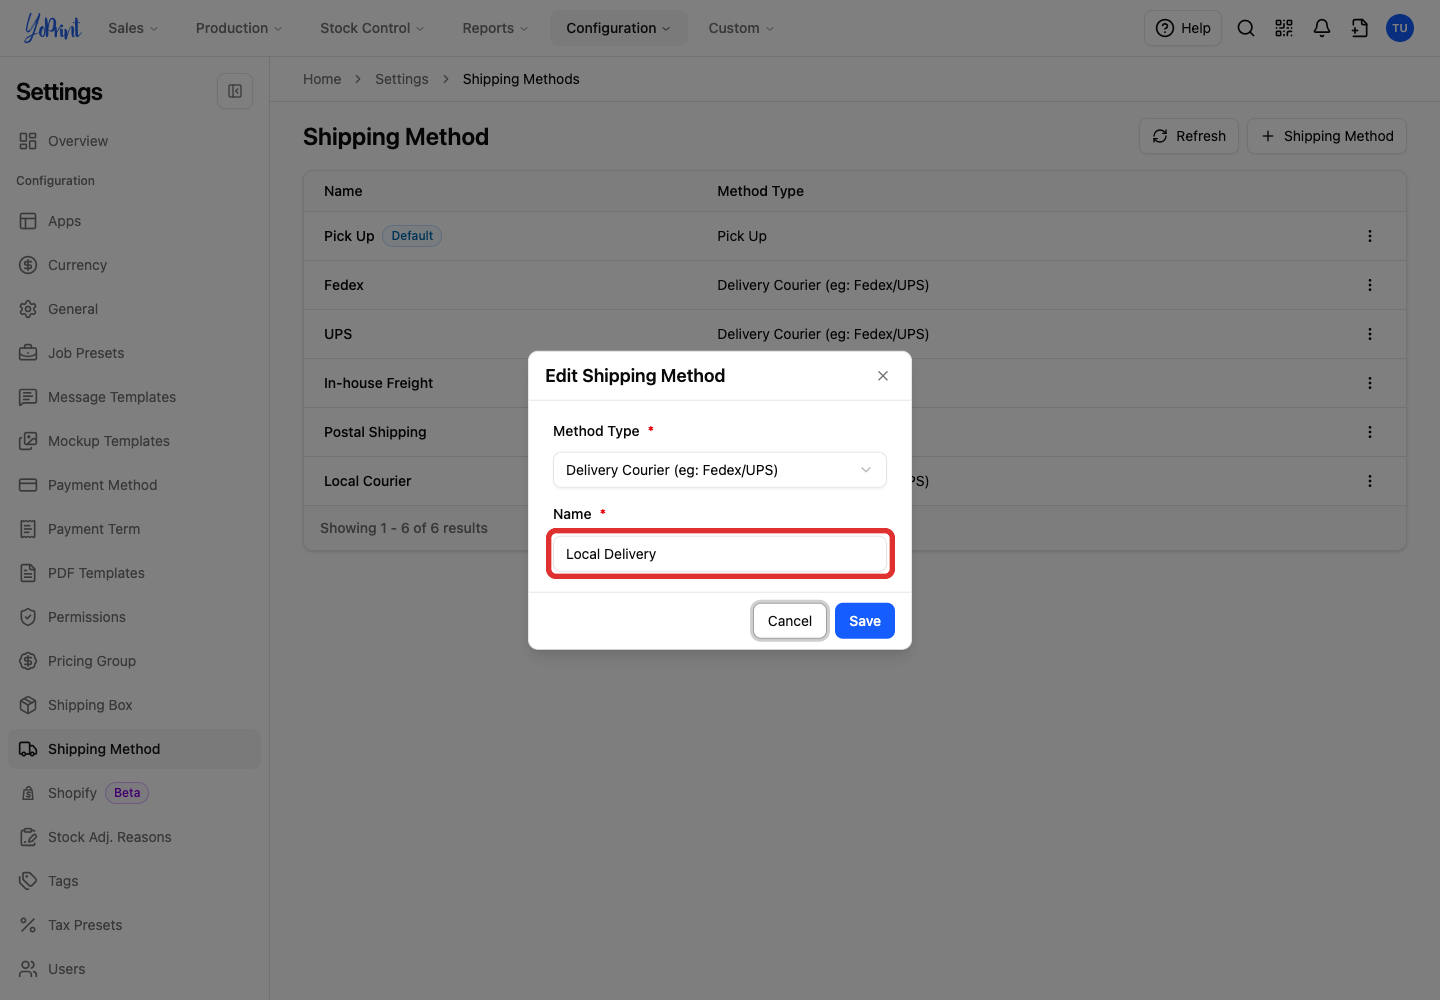Expand the Sales menu

point(133,28)
